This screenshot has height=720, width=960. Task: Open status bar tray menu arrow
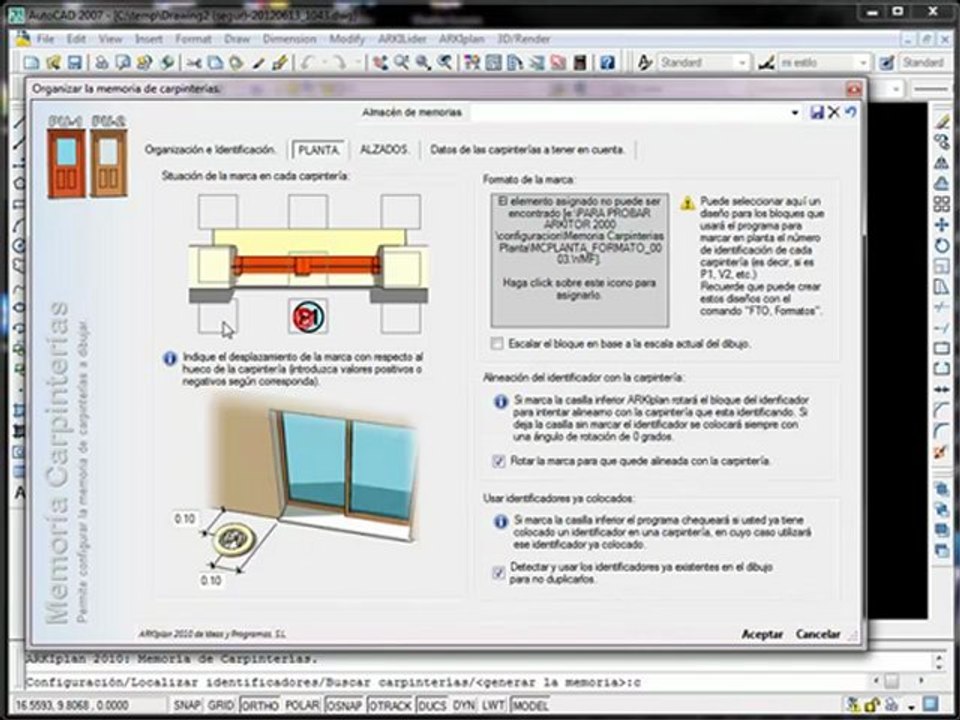912,707
